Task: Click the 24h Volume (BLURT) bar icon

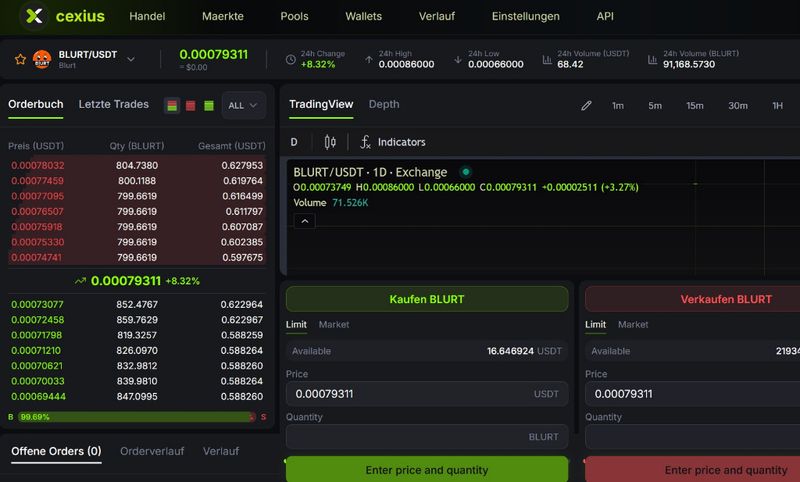Action: (x=653, y=60)
